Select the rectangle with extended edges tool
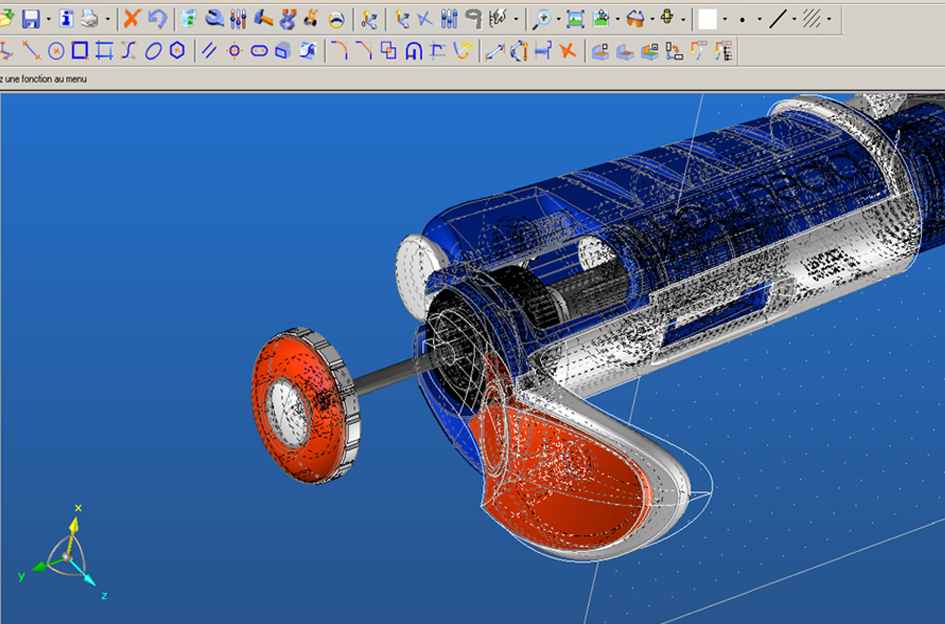The height and width of the screenshot is (624, 945). pyautogui.click(x=104, y=51)
